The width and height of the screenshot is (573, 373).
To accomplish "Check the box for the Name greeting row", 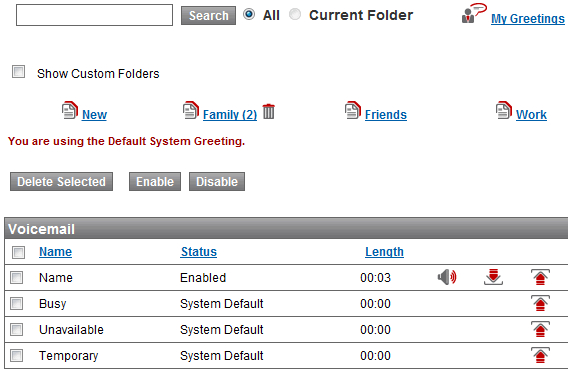I will 16,277.
